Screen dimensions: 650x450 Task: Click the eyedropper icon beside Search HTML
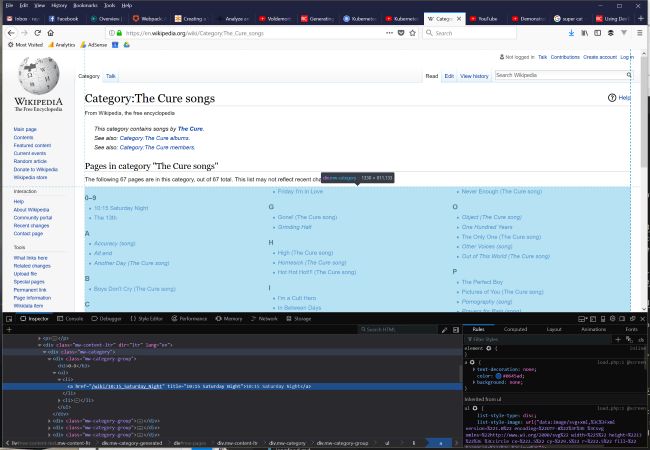pos(444,330)
